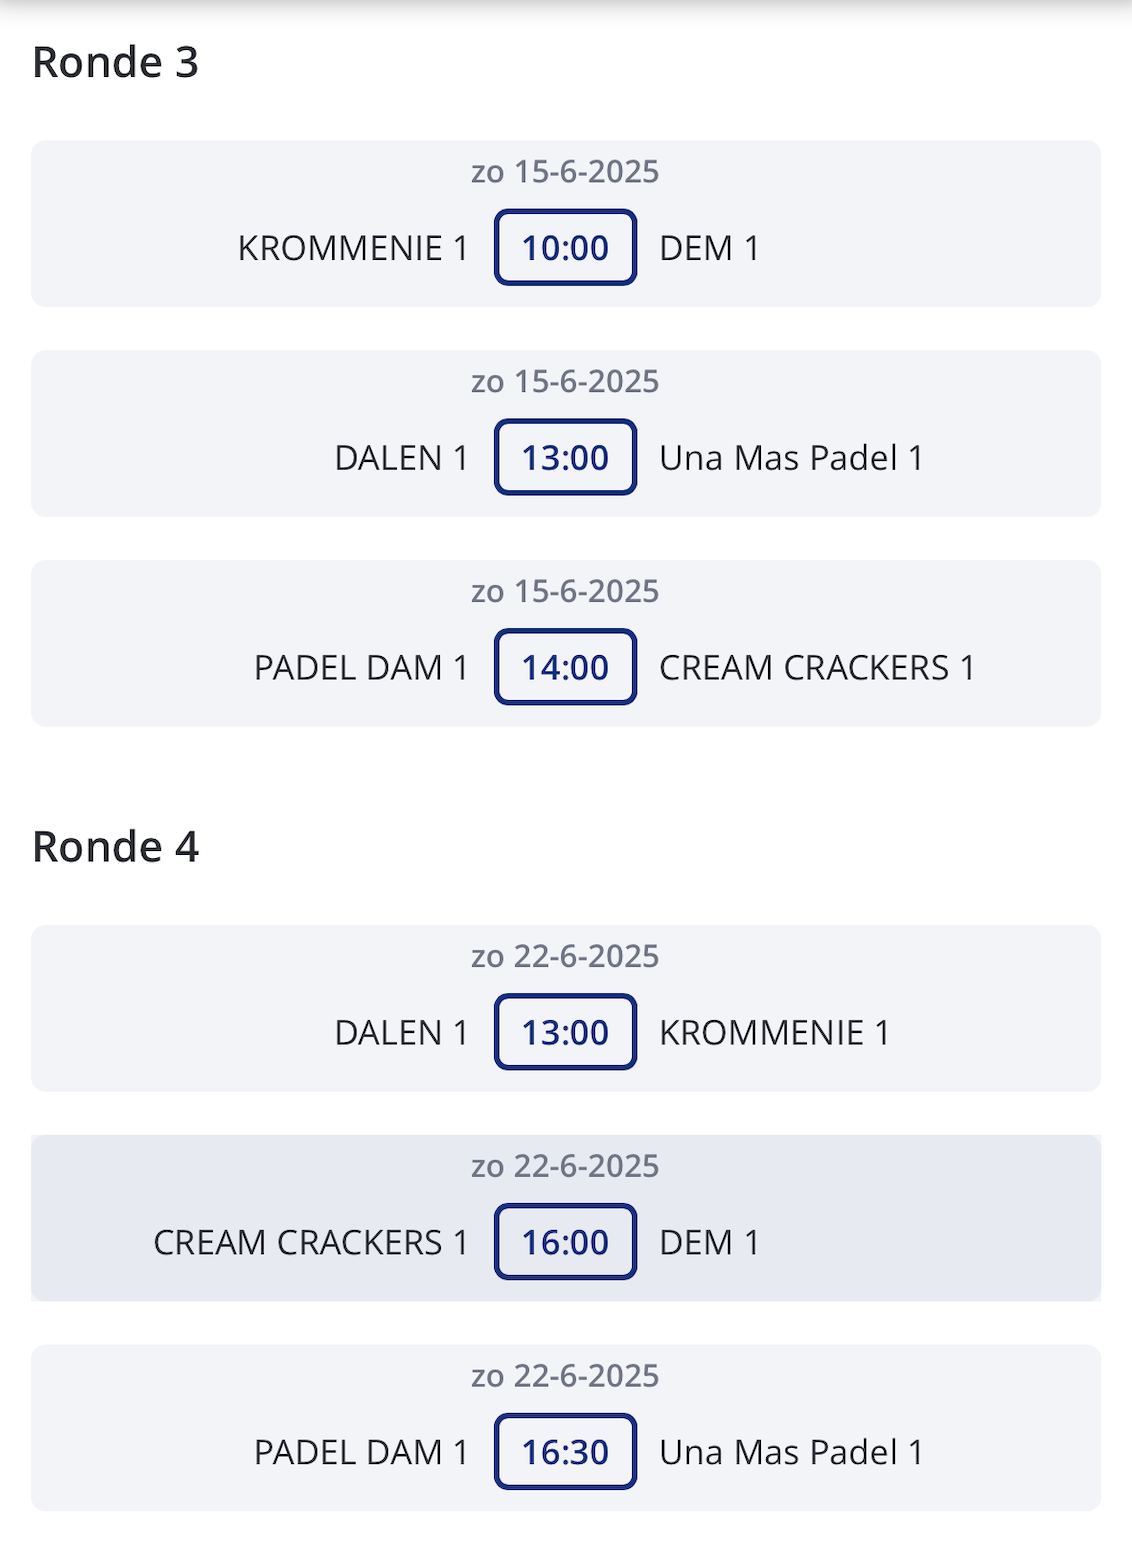The width and height of the screenshot is (1132, 1564).
Task: Select the 14:00 time badge in Ronde 3
Action: (x=566, y=667)
